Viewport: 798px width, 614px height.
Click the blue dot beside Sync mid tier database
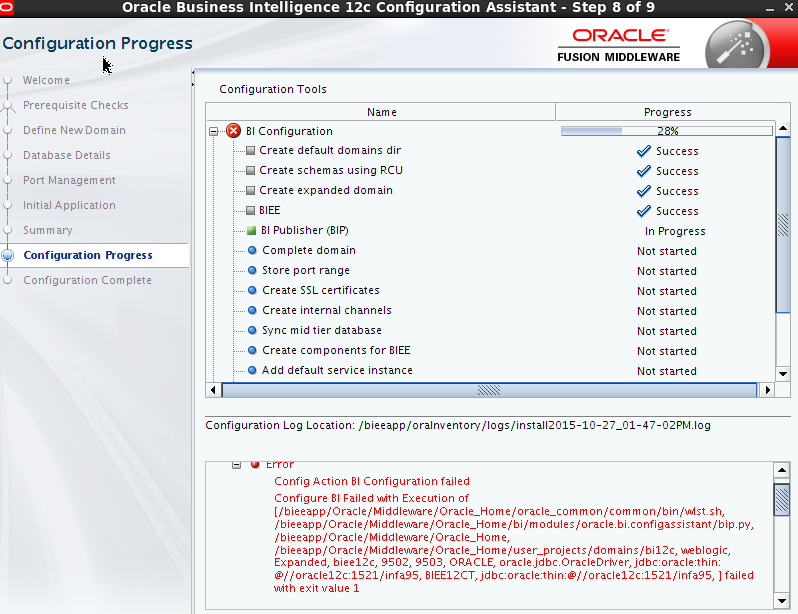252,330
